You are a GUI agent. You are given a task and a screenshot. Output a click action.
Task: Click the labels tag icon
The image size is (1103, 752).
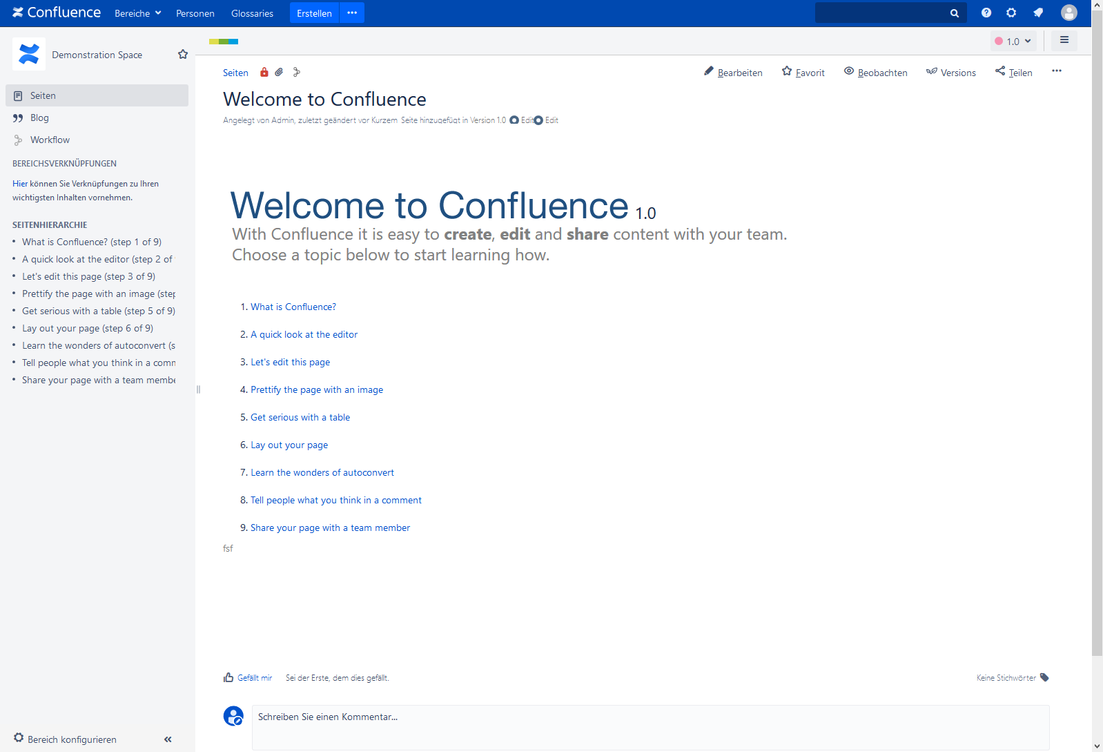pyautogui.click(x=1045, y=677)
